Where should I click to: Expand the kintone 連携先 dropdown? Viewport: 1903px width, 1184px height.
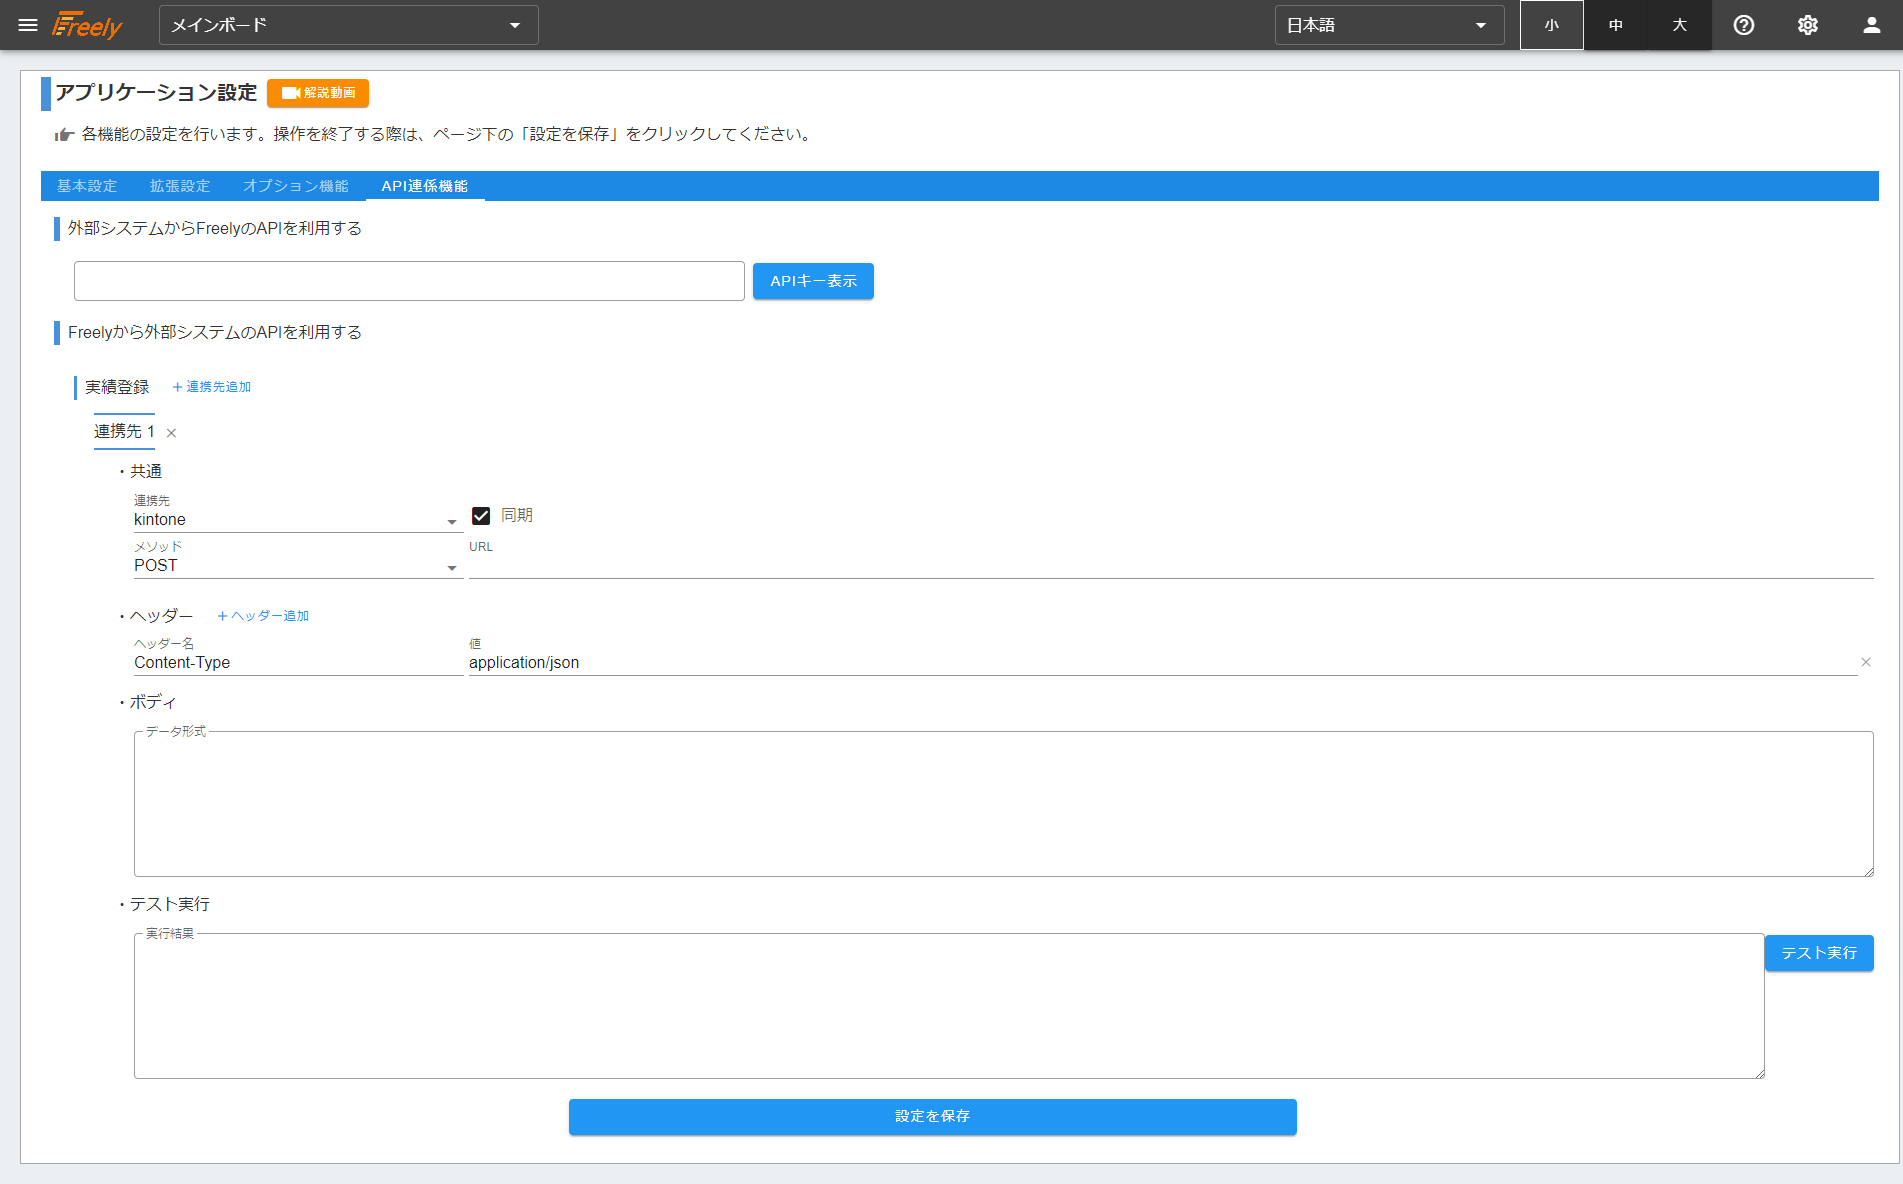click(x=296, y=520)
